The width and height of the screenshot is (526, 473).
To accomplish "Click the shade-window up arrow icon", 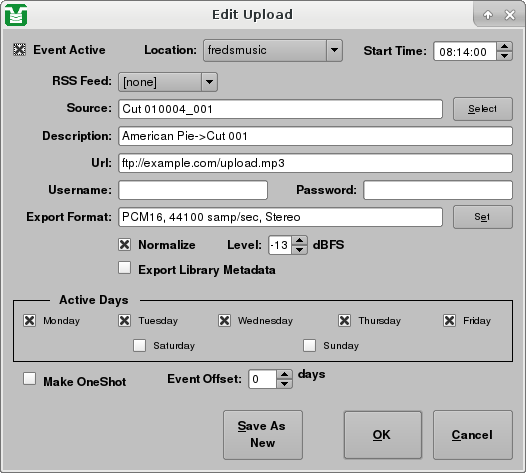I will point(488,15).
